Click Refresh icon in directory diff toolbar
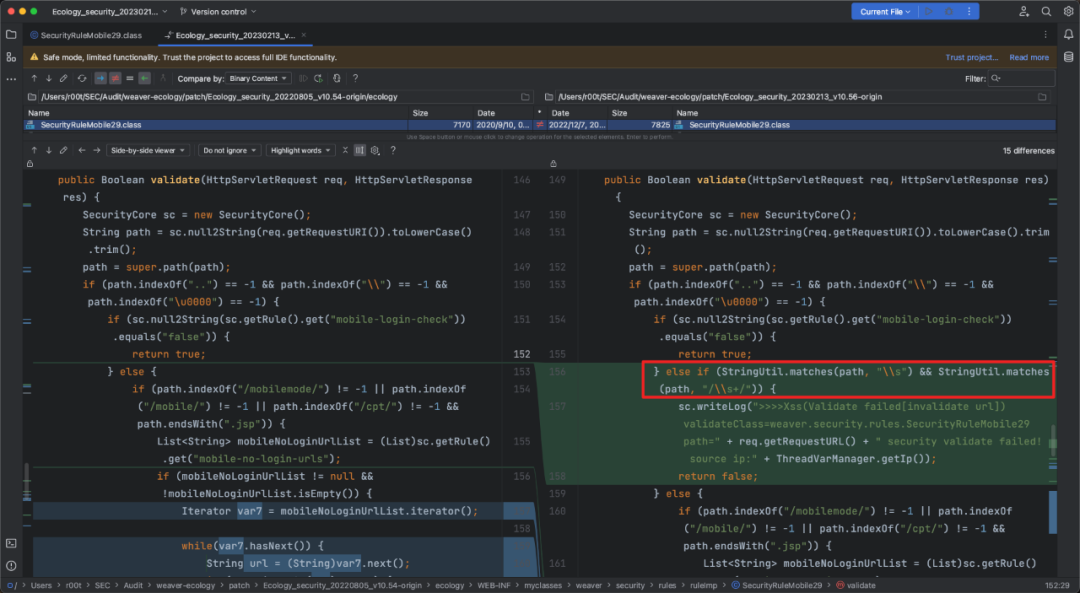 click(x=82, y=79)
